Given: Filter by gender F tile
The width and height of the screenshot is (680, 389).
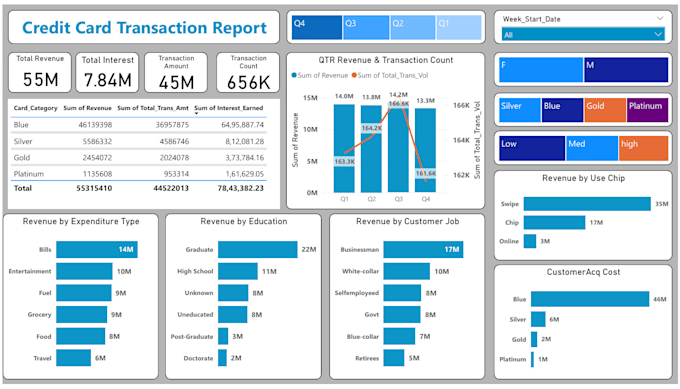Looking at the screenshot, I should pos(541,70).
